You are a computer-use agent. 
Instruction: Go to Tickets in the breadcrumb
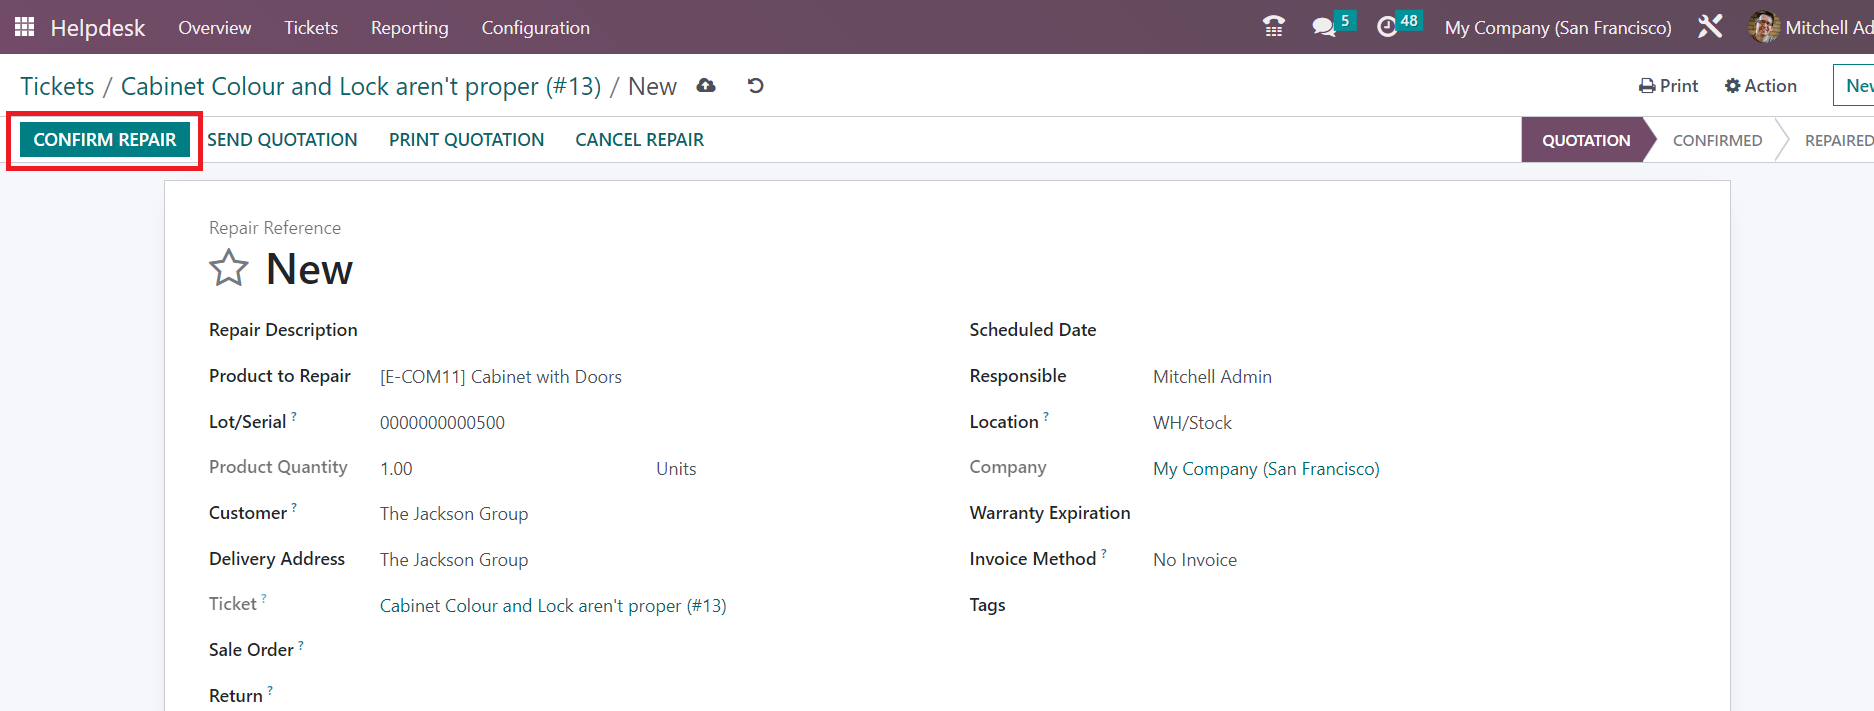pyautogui.click(x=57, y=87)
